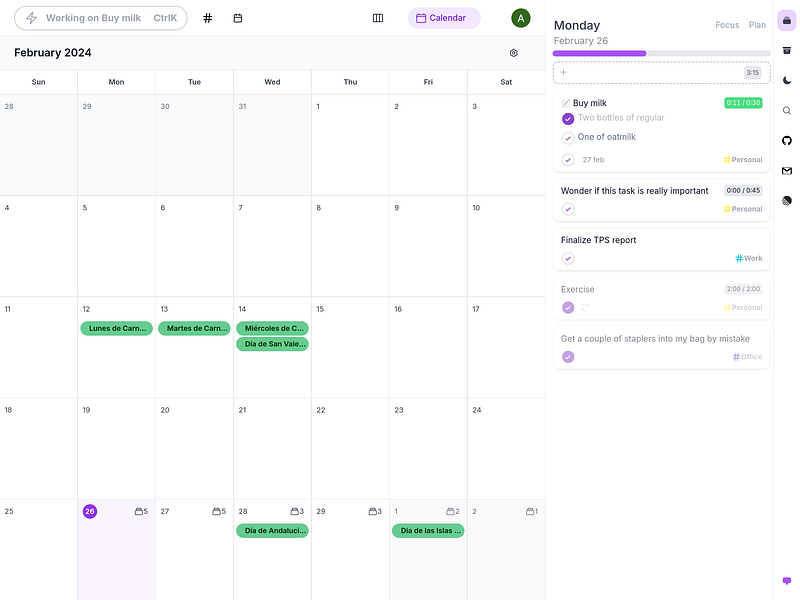Click the 0:00 / 0:45 time estimate
800x600 pixels.
pyautogui.click(x=743, y=191)
